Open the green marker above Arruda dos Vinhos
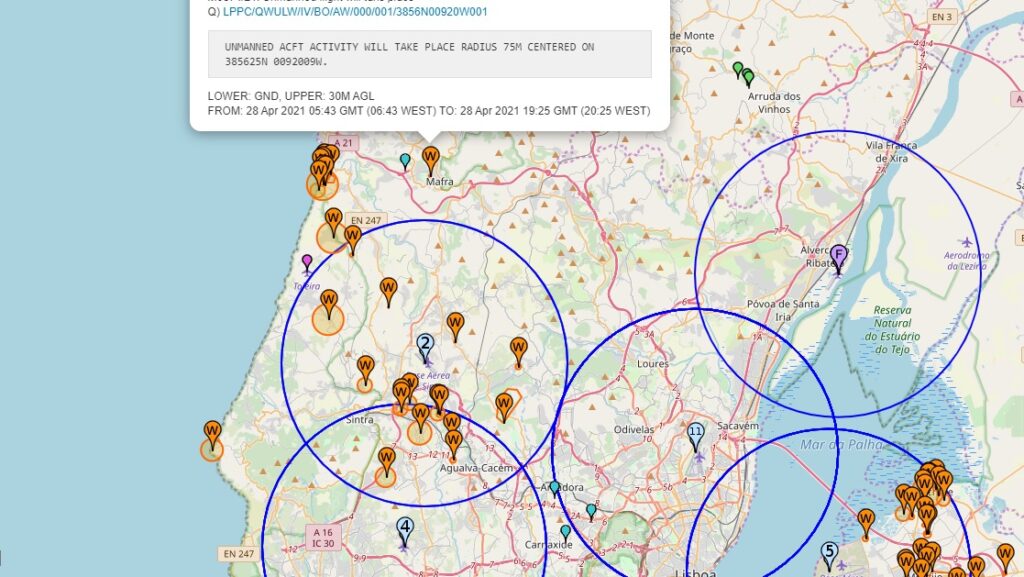Viewport: 1024px width, 577px height. point(738,69)
